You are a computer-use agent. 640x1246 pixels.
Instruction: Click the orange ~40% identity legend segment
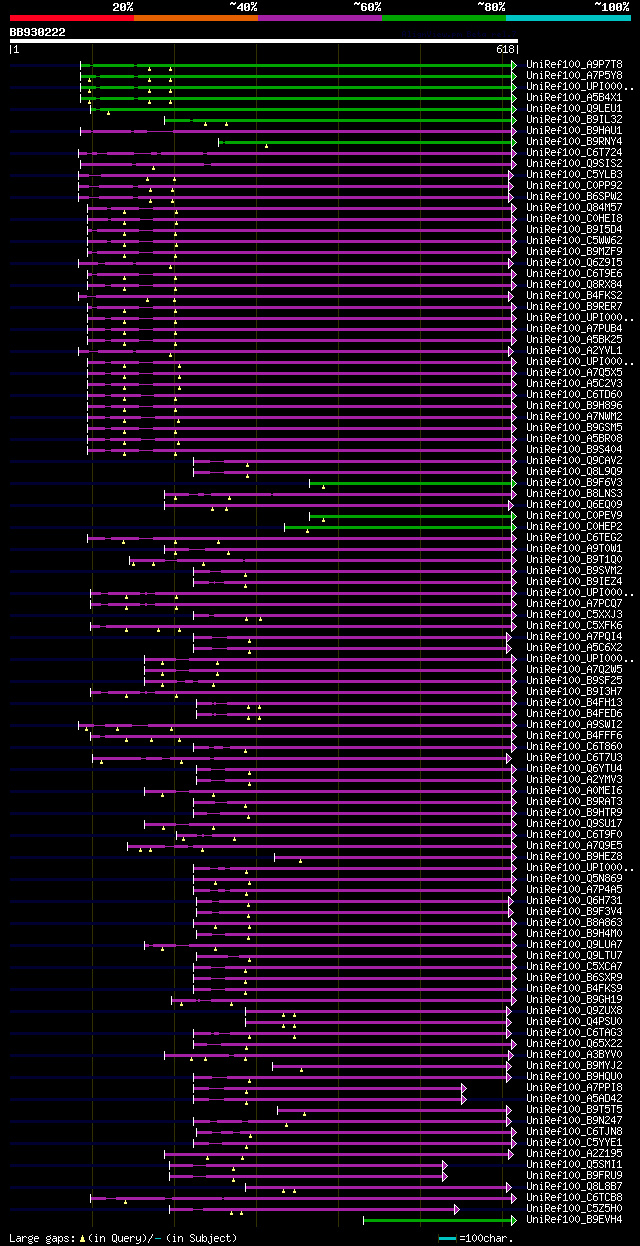[196, 18]
